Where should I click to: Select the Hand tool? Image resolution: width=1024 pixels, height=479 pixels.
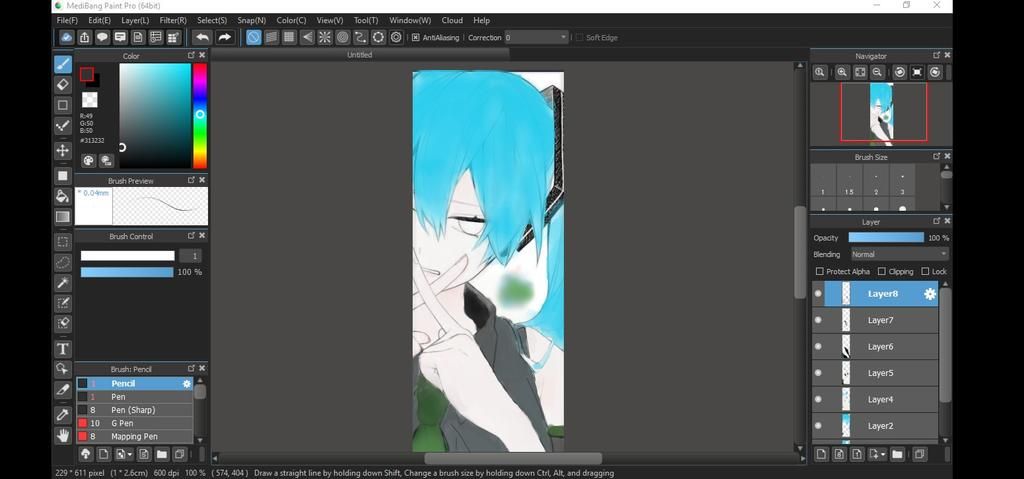pos(63,435)
